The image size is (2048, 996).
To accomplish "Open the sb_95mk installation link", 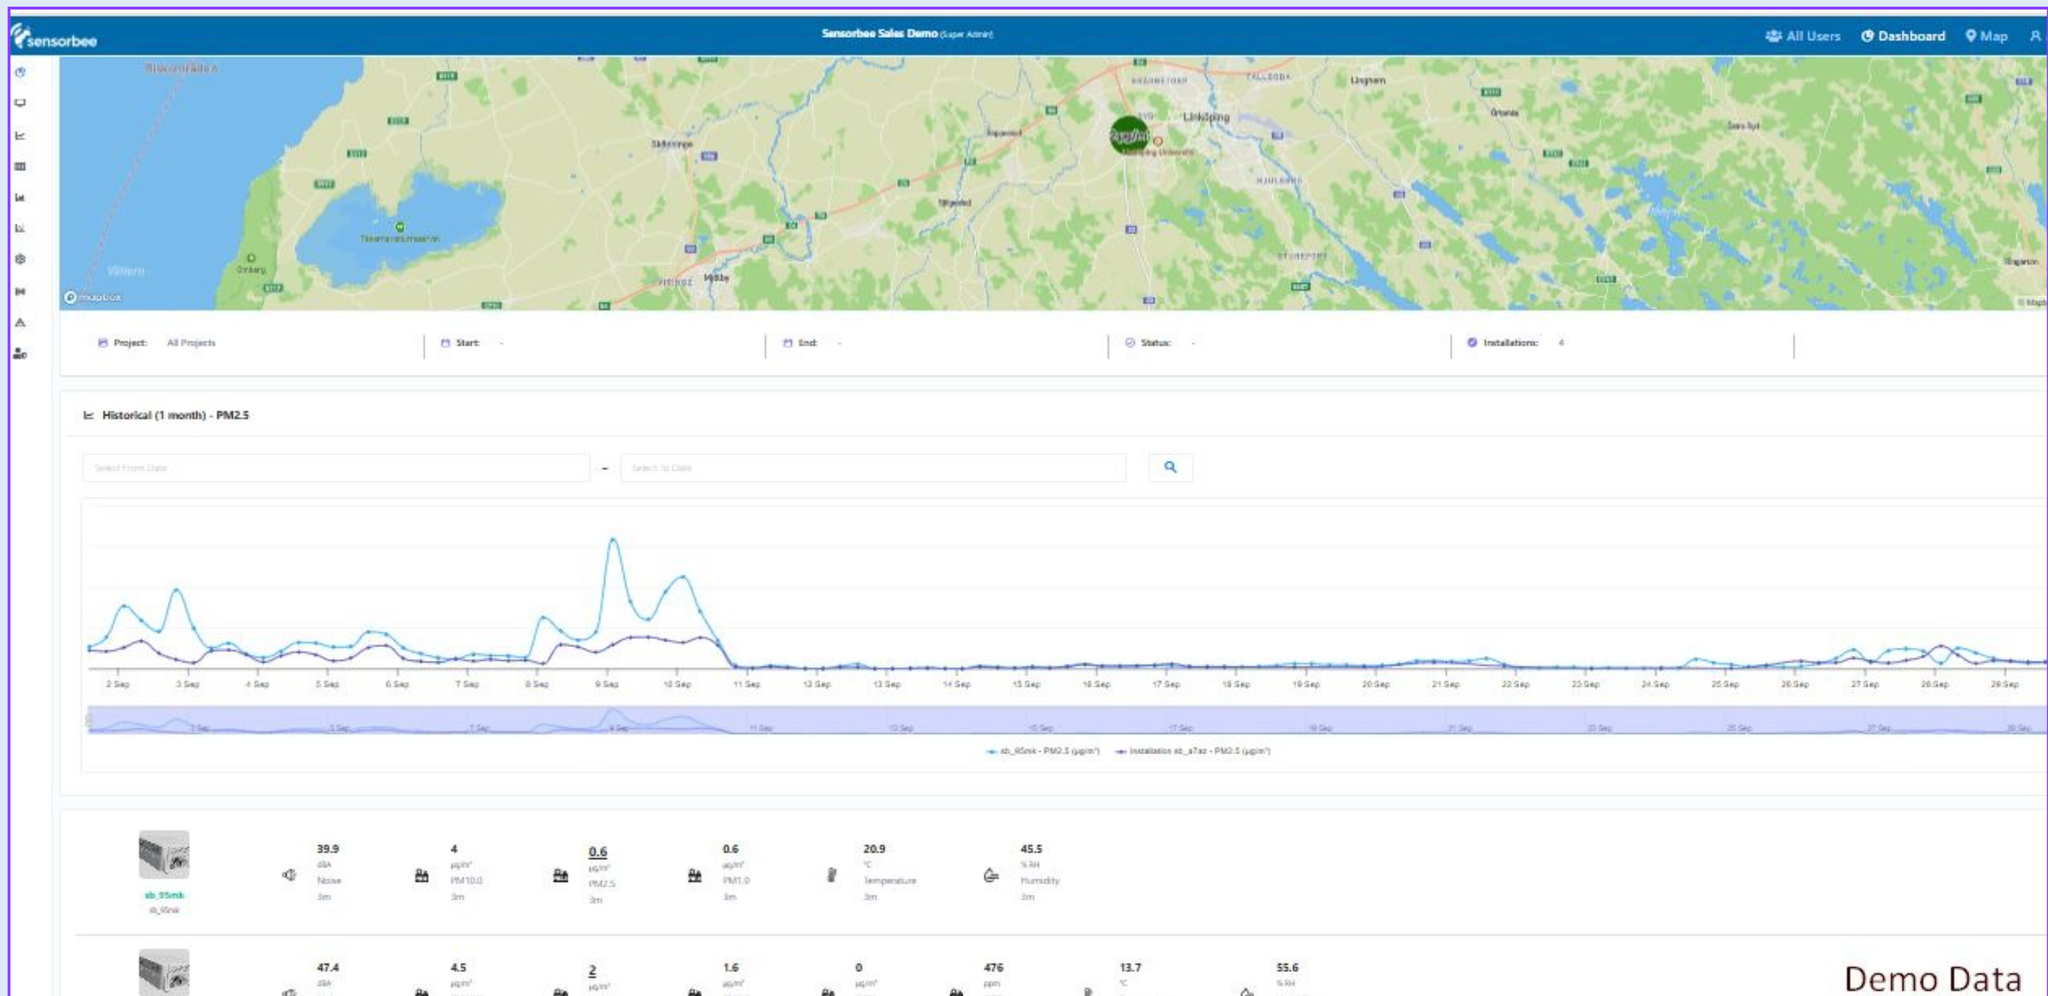I will [164, 895].
